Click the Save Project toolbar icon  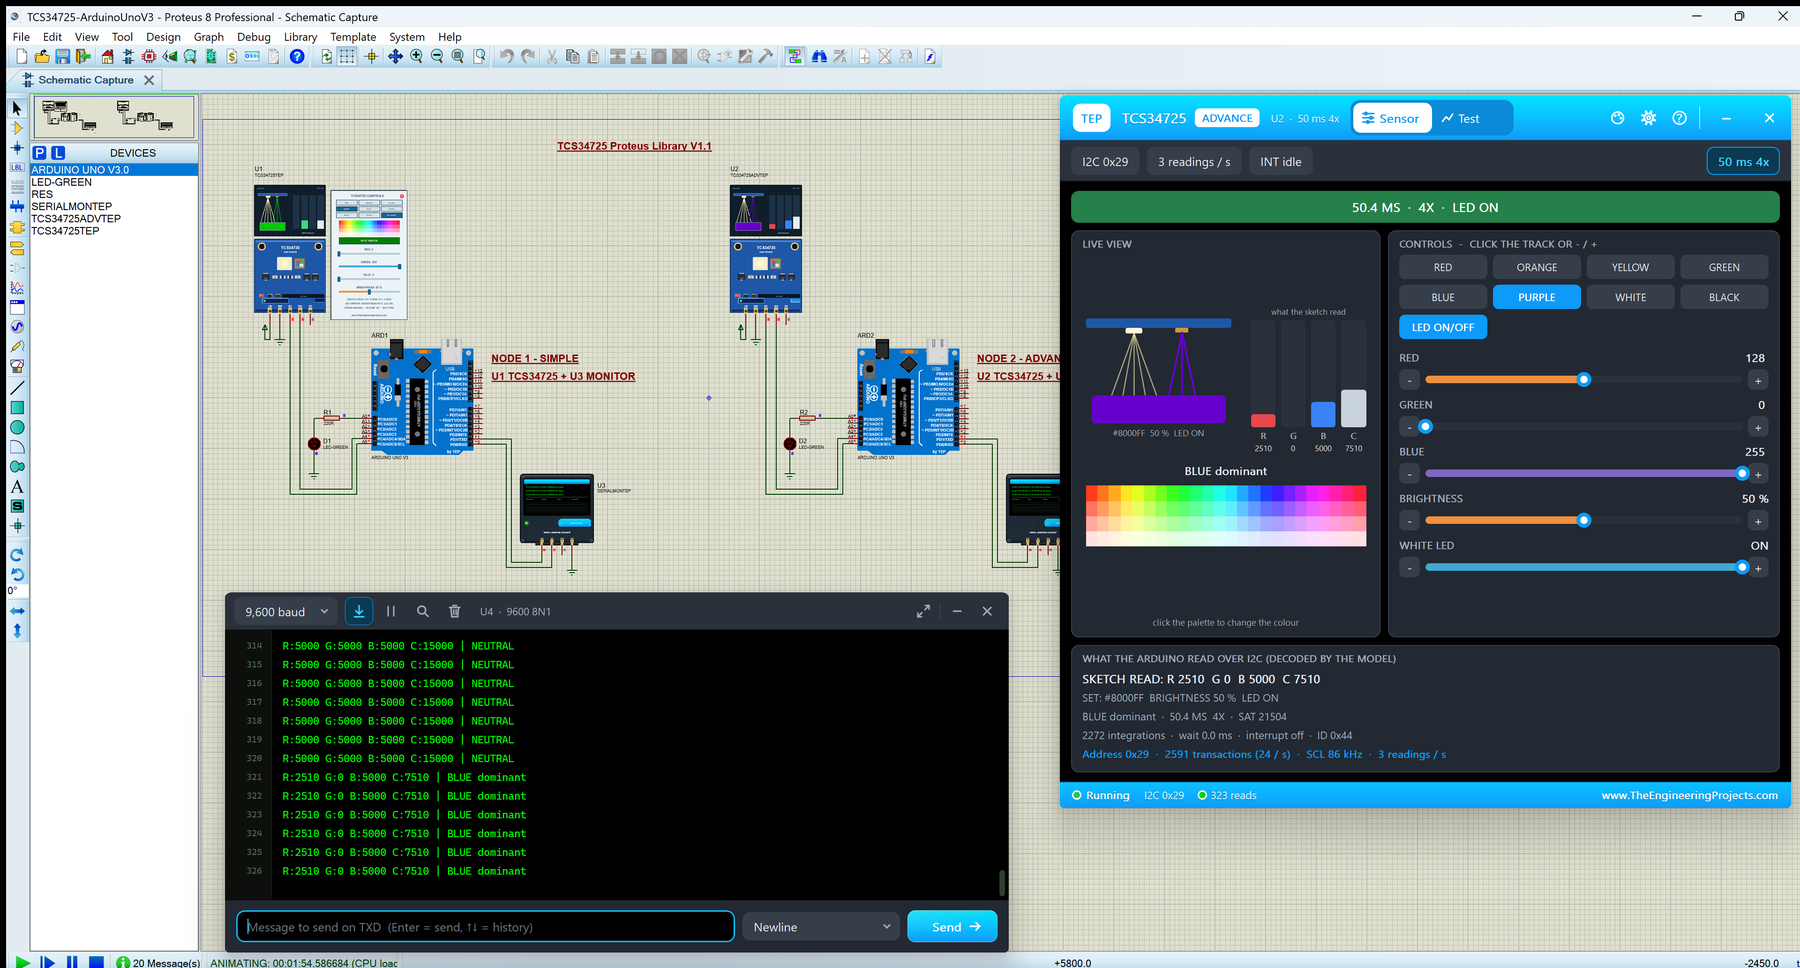click(x=62, y=57)
